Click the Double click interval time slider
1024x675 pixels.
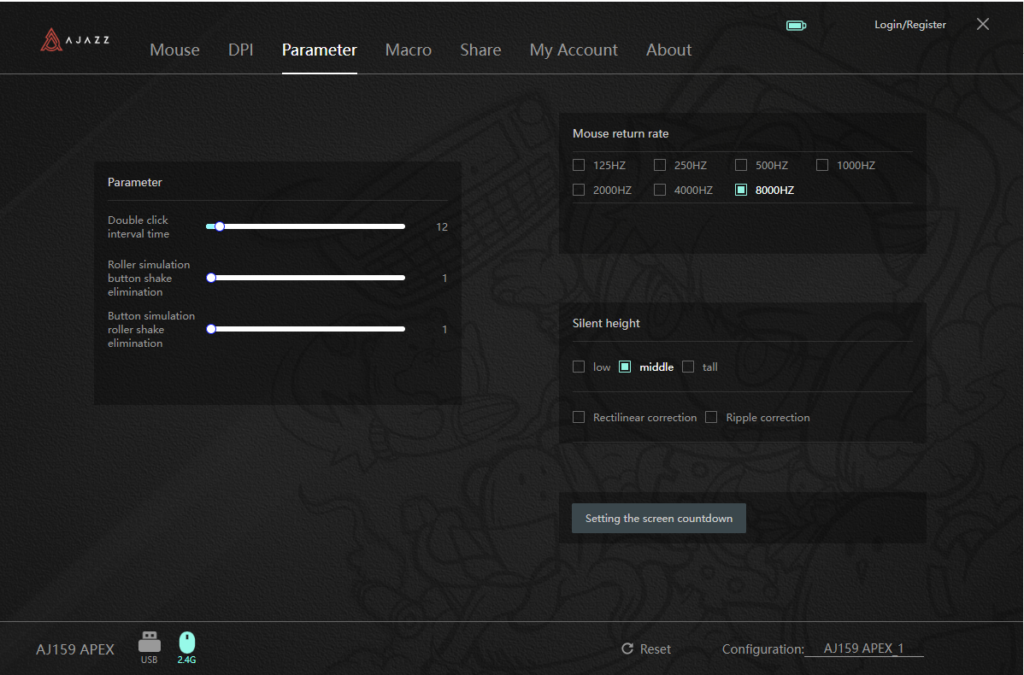click(x=306, y=226)
